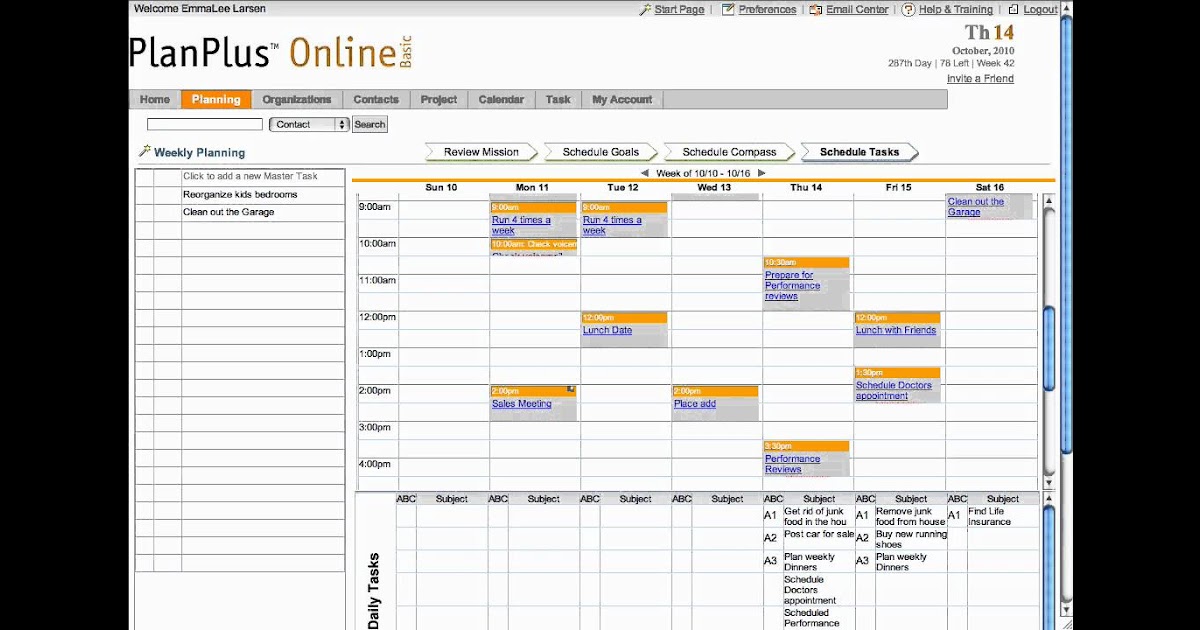Viewport: 1200px width, 630px height.
Task: Open Prepare for Performance reviews event
Action: [x=793, y=286]
